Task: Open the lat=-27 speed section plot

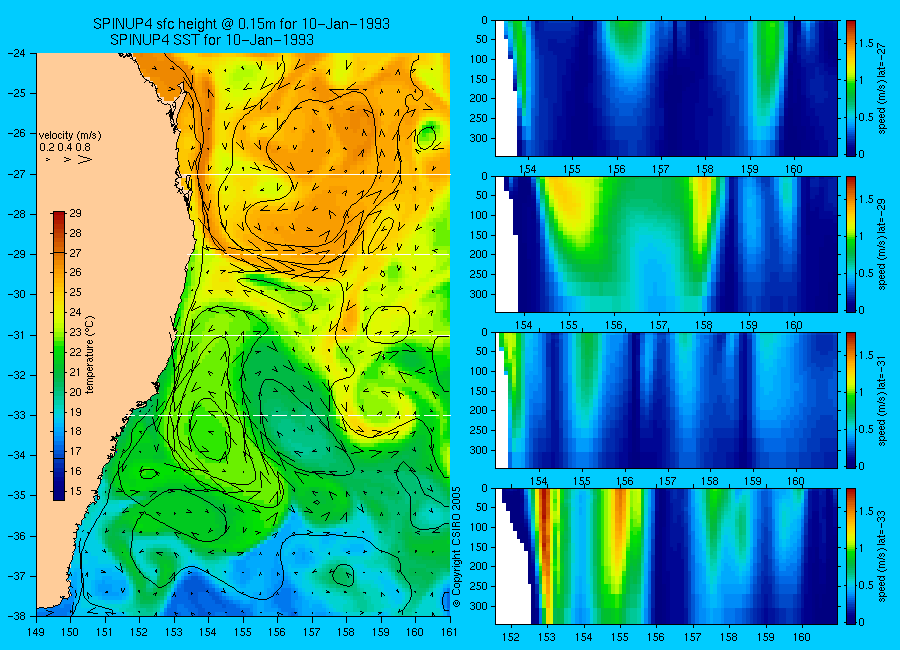Action: click(x=666, y=88)
